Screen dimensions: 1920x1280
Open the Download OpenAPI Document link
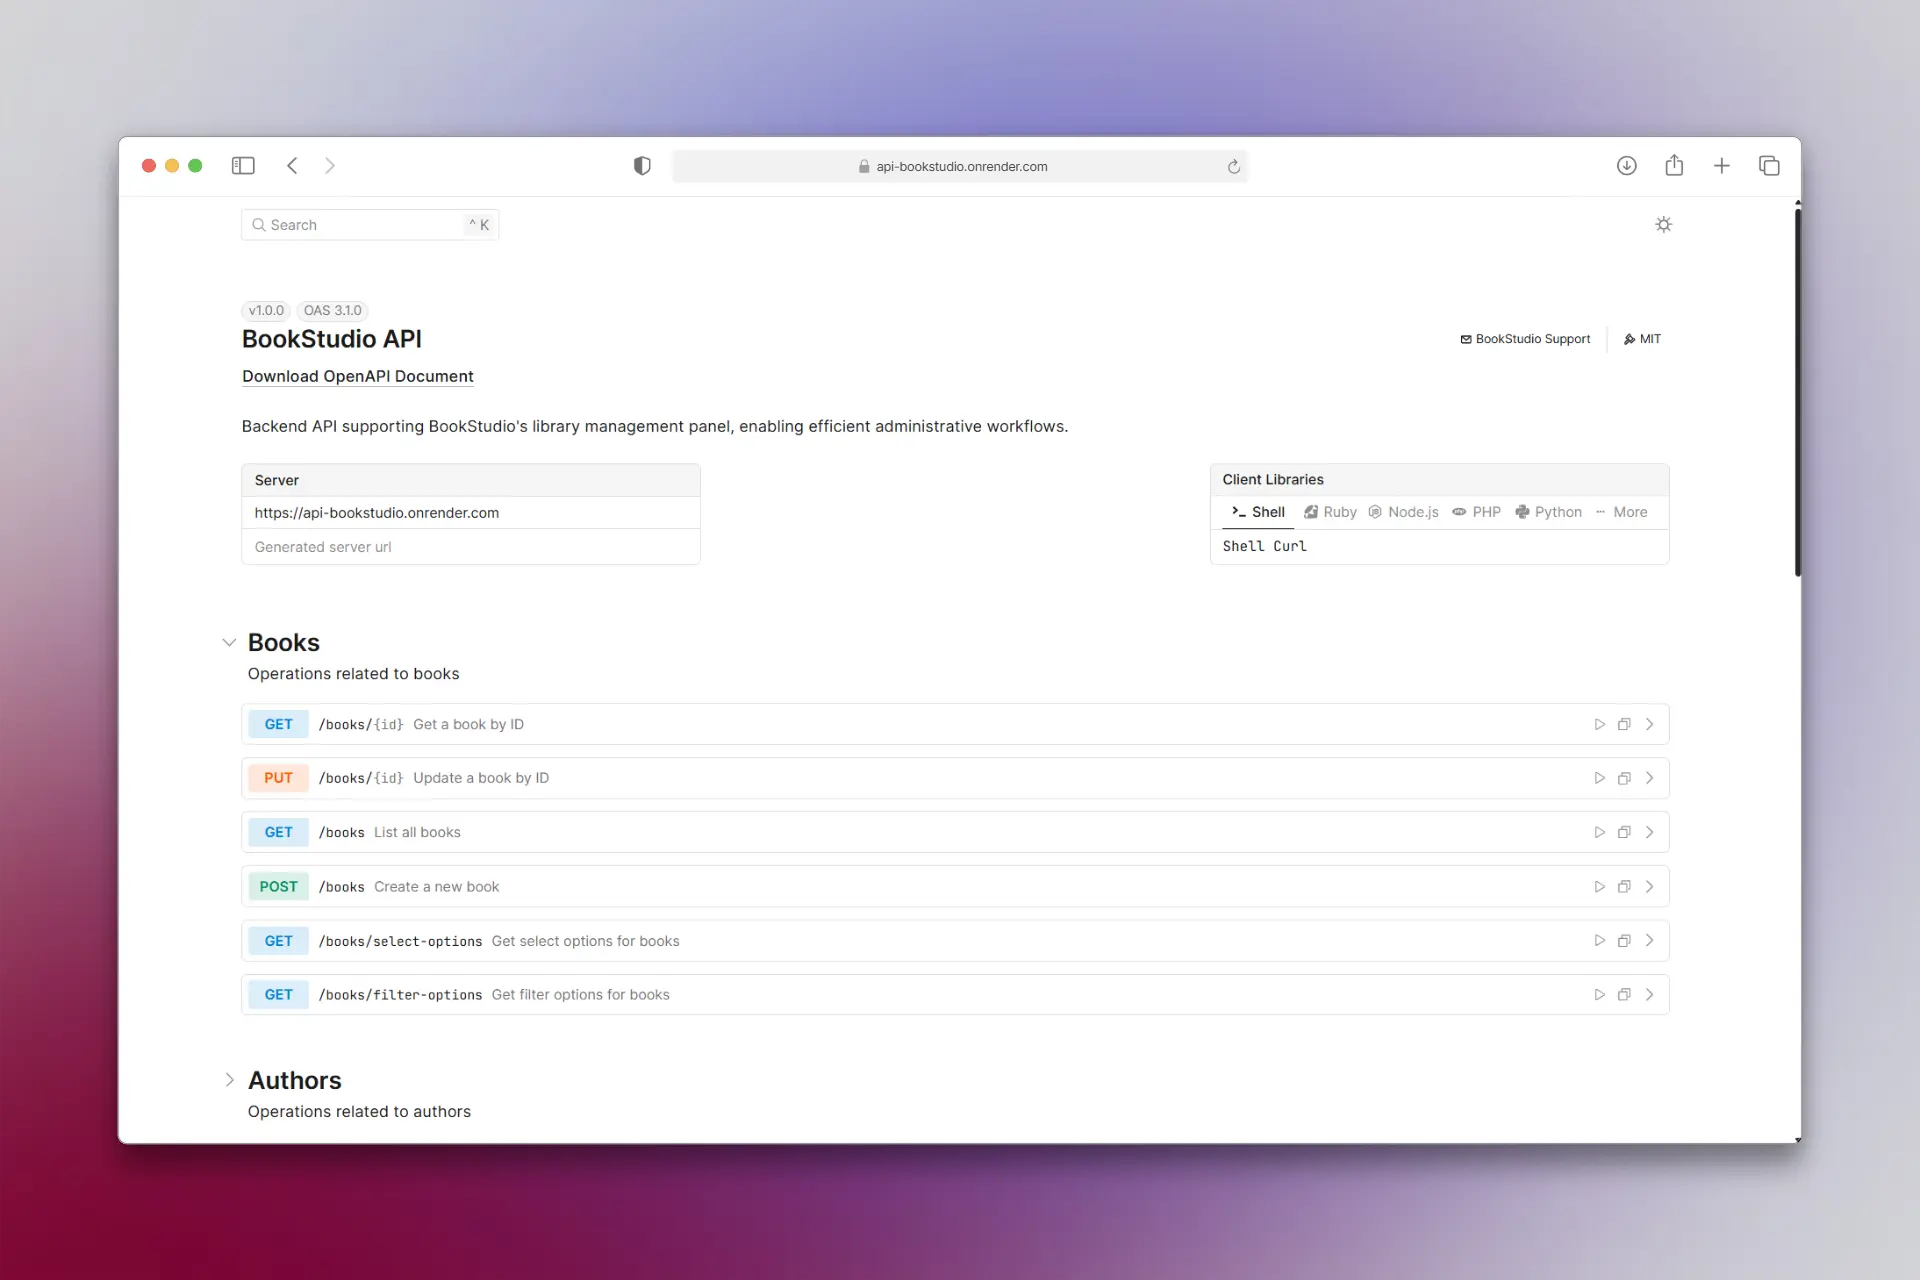click(357, 376)
